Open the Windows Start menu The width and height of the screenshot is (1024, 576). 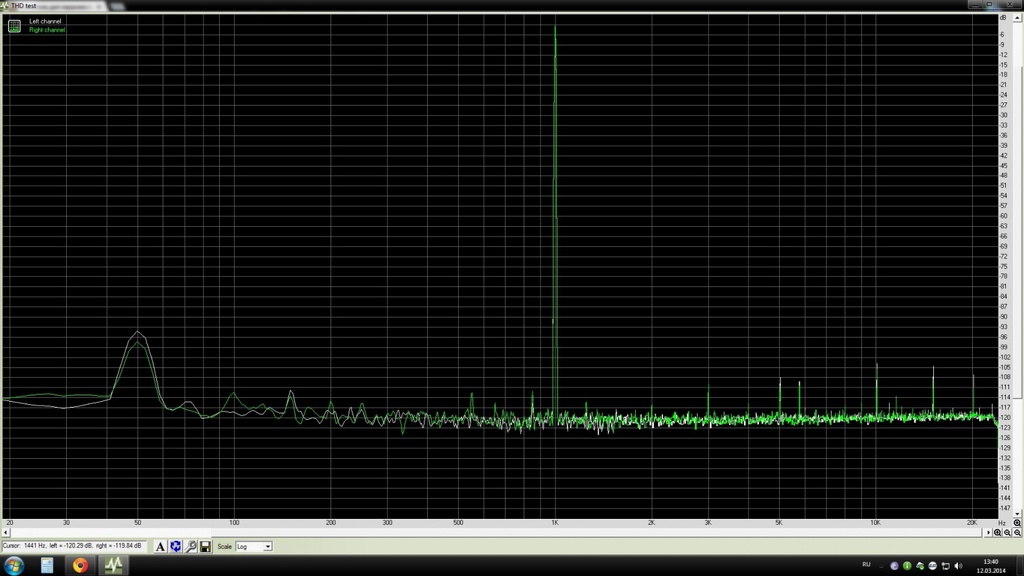coord(13,565)
